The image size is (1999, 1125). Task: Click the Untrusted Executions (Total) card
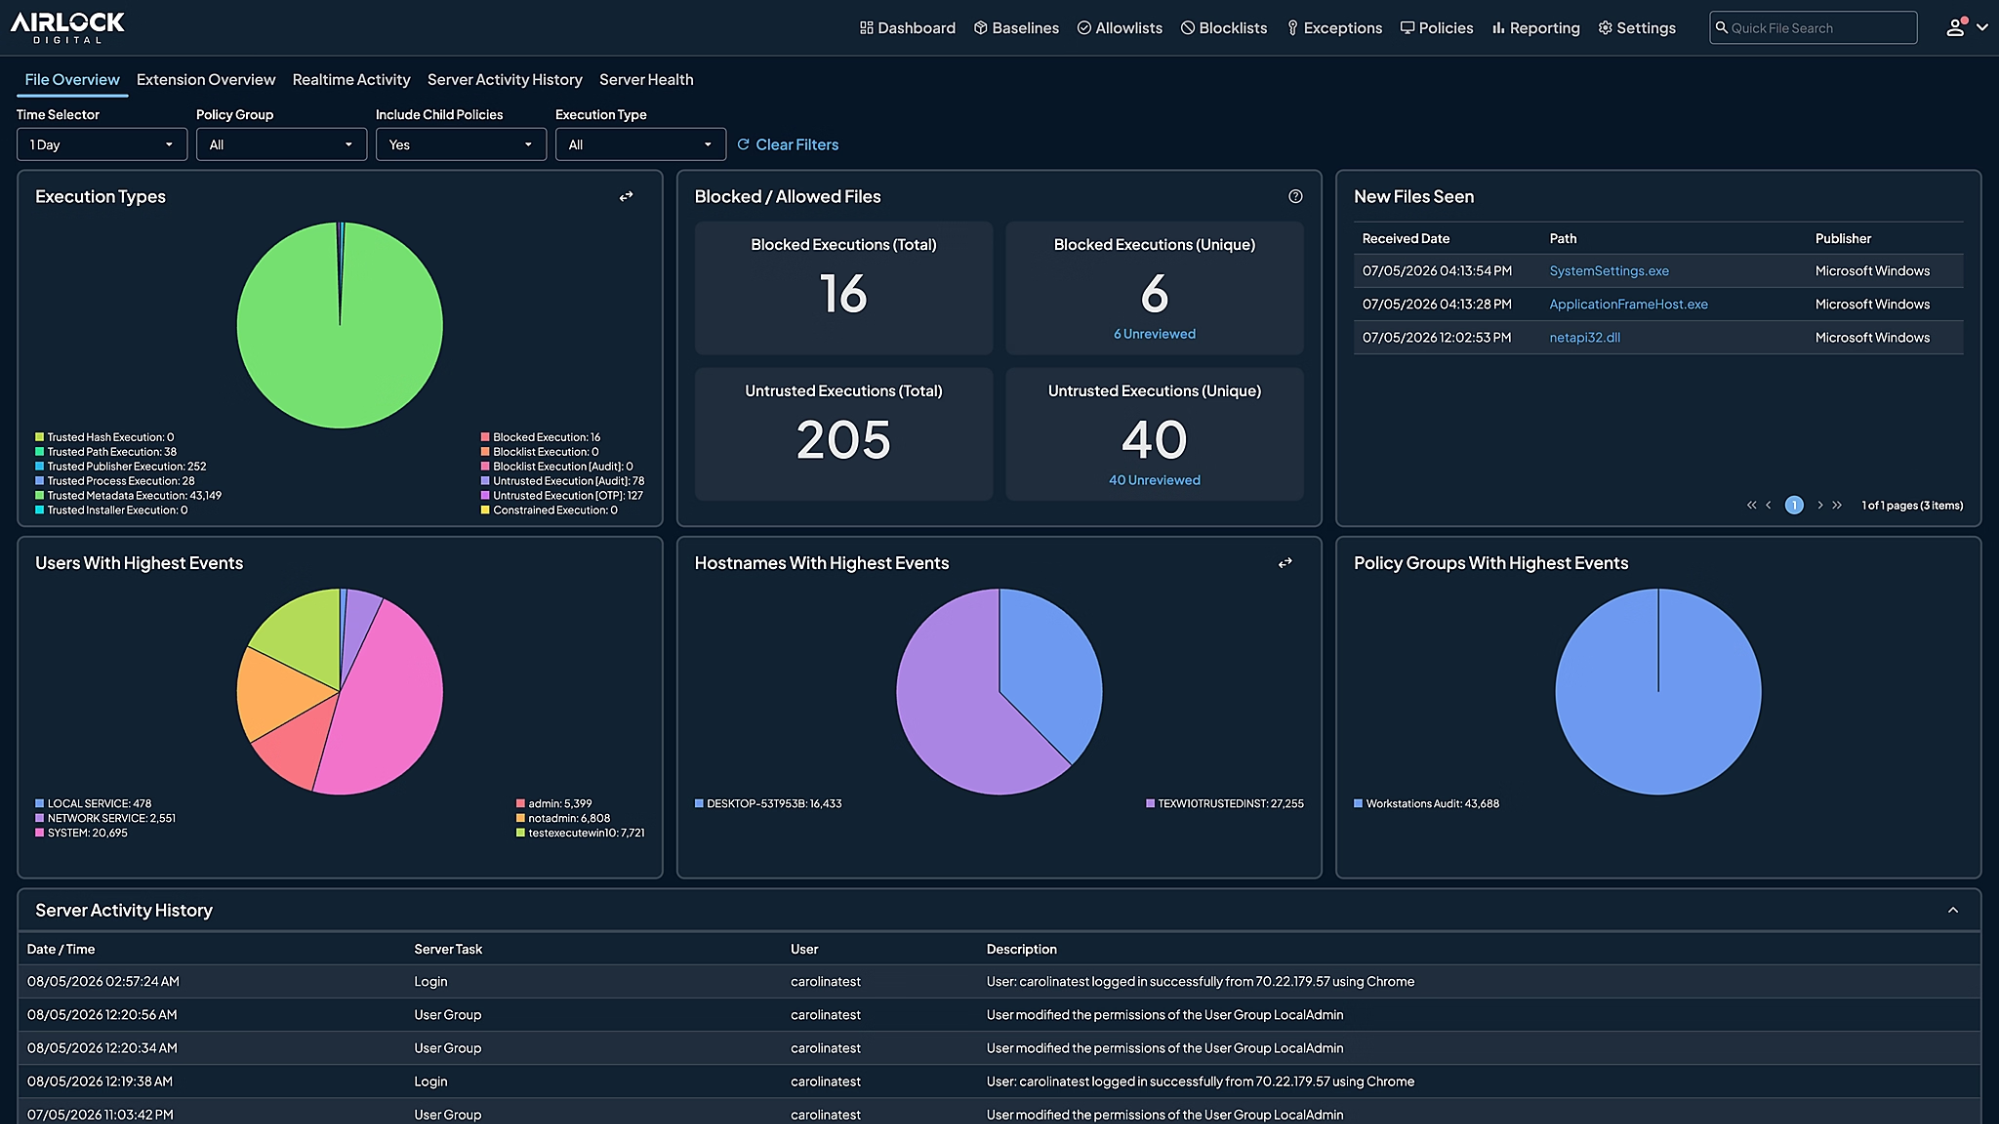[843, 434]
